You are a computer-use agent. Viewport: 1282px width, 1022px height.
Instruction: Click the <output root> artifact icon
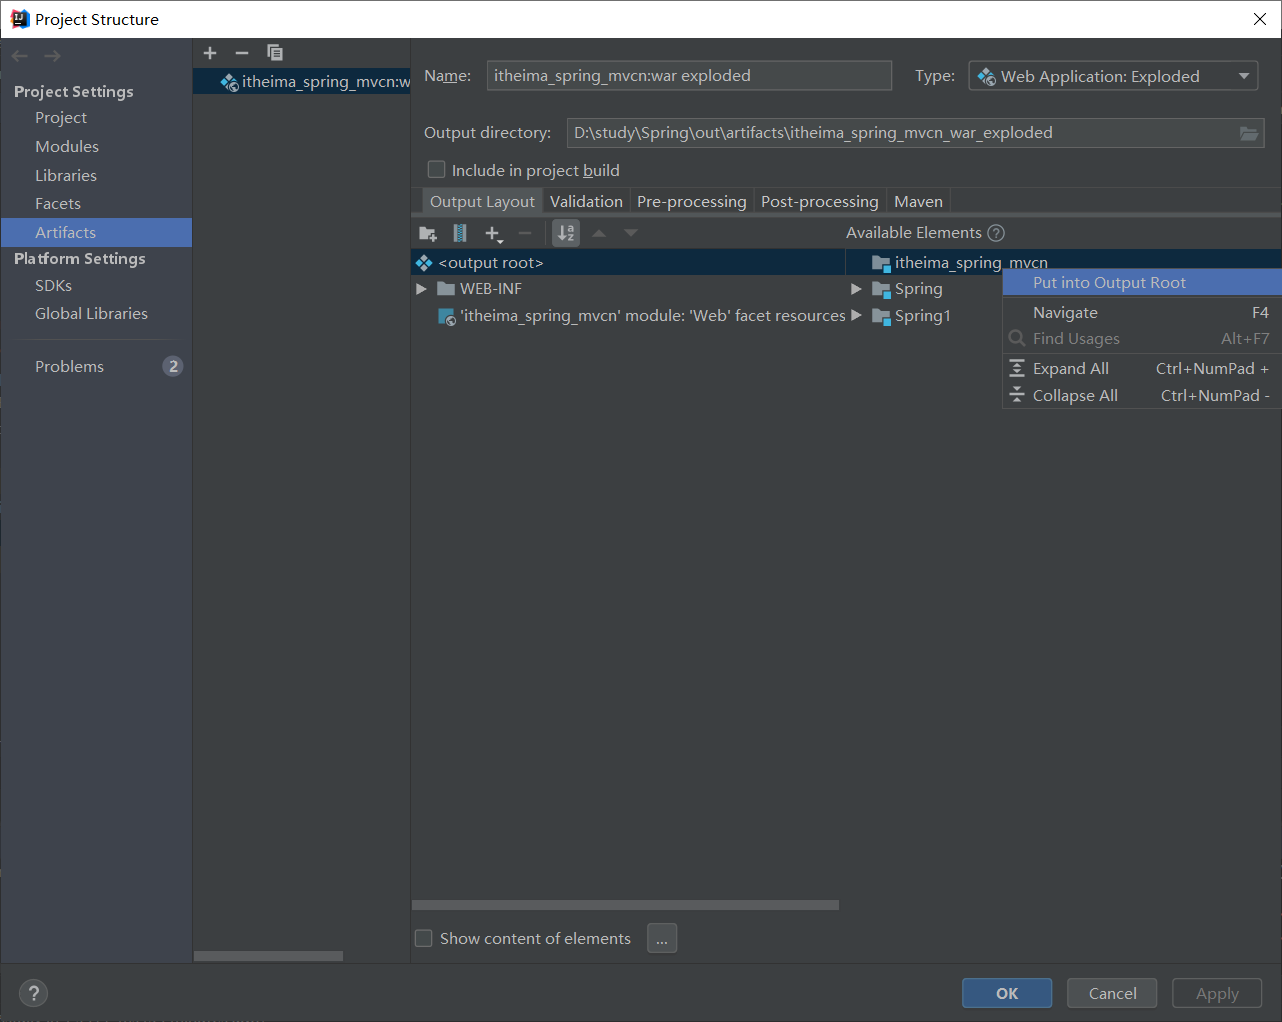tap(424, 263)
